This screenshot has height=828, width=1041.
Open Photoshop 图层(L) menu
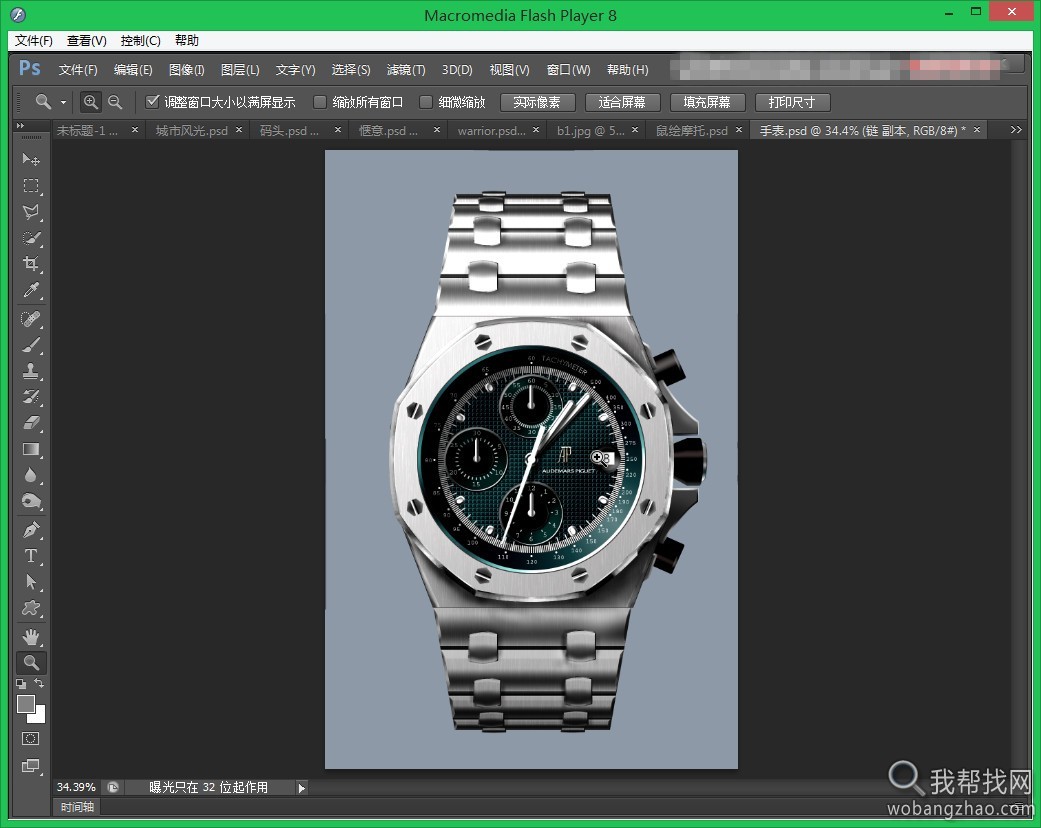(x=240, y=70)
